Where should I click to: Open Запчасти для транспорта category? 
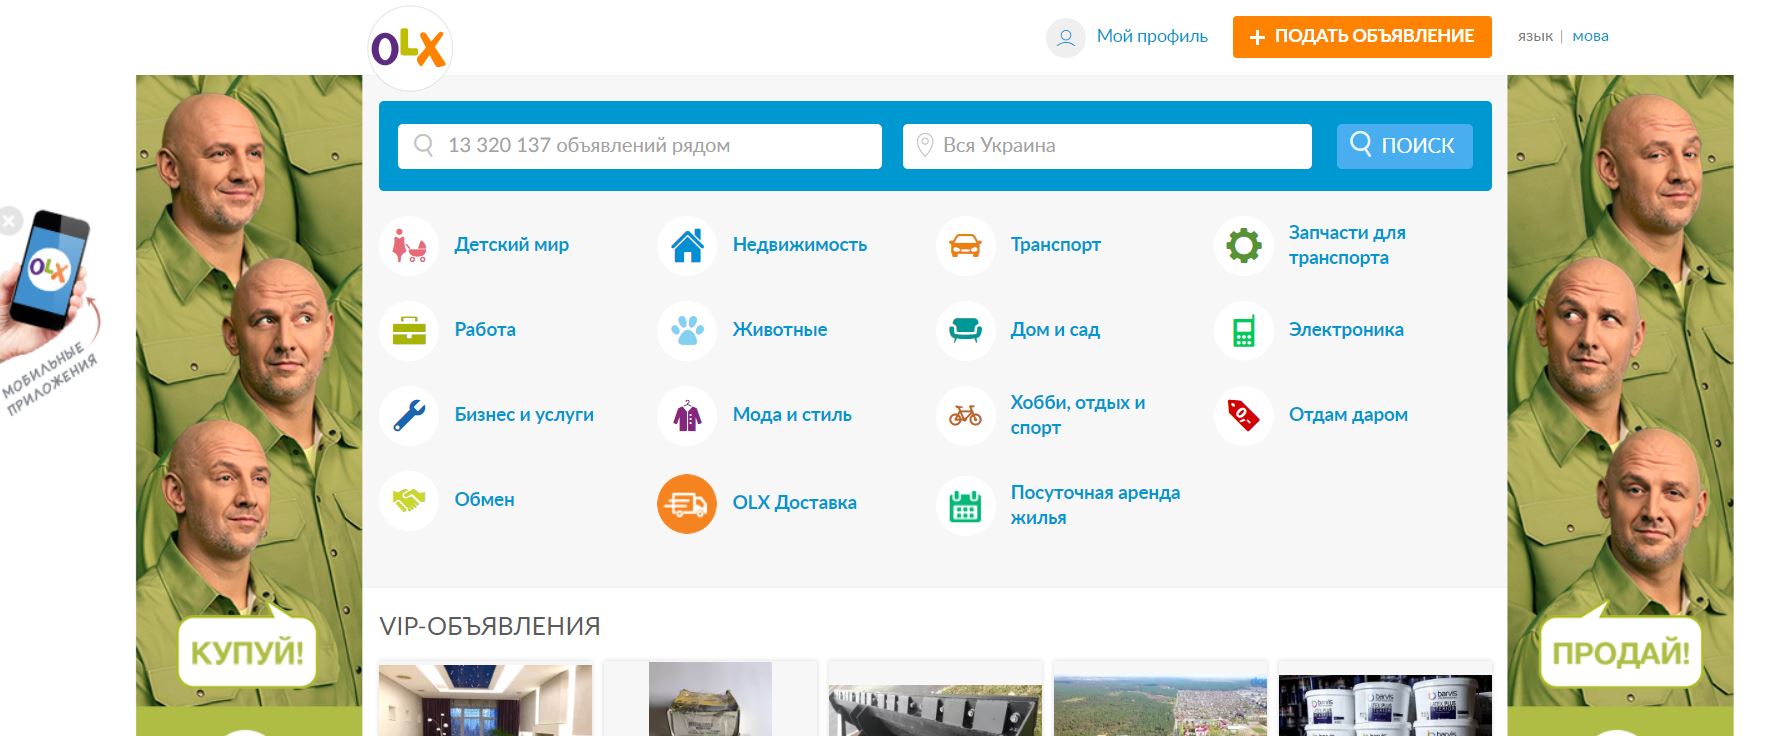pos(1347,245)
